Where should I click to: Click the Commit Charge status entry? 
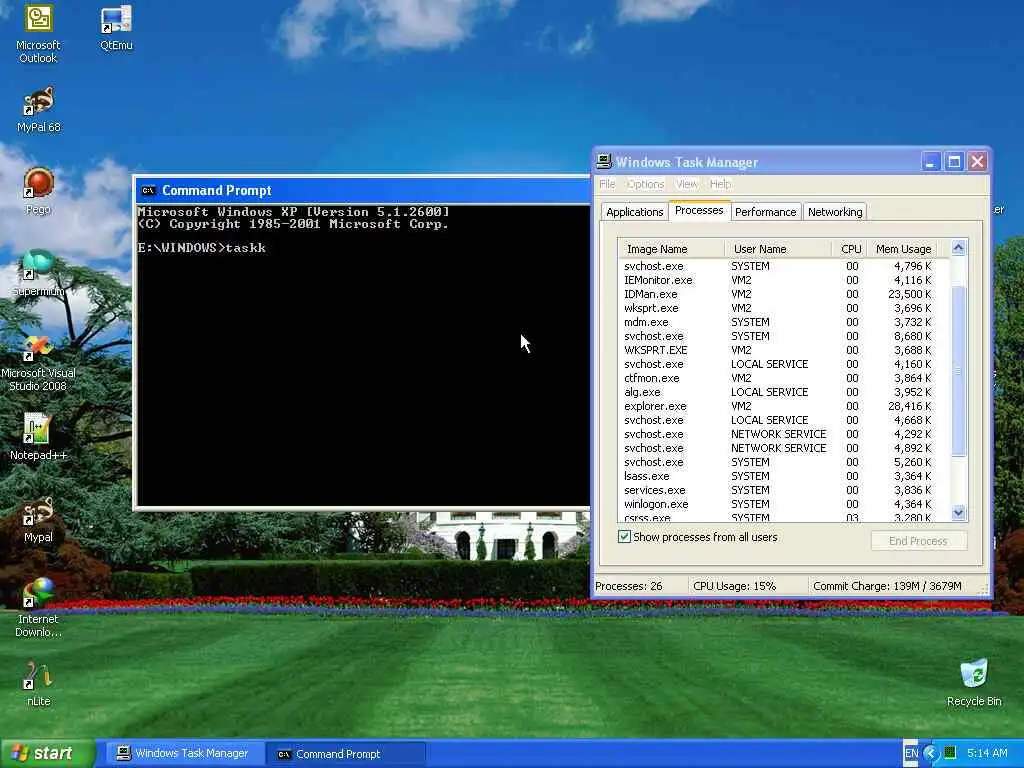point(887,586)
